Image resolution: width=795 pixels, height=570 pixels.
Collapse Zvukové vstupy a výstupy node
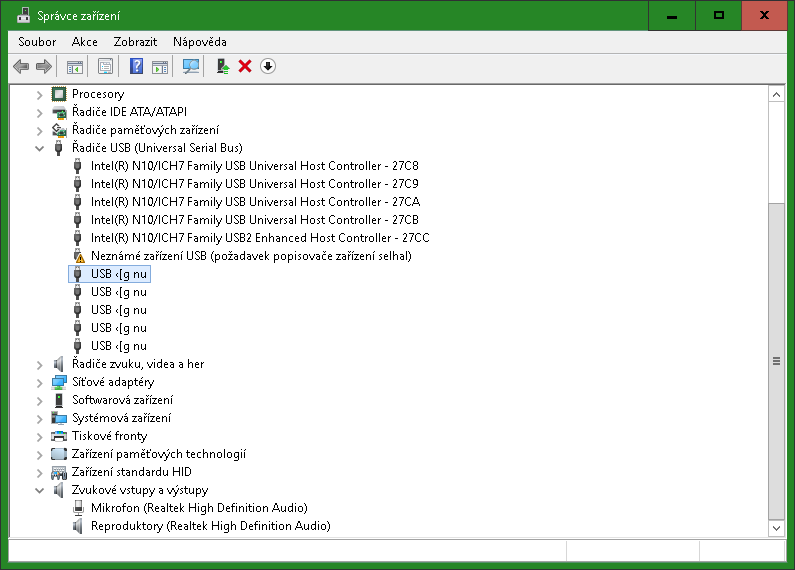(x=40, y=490)
